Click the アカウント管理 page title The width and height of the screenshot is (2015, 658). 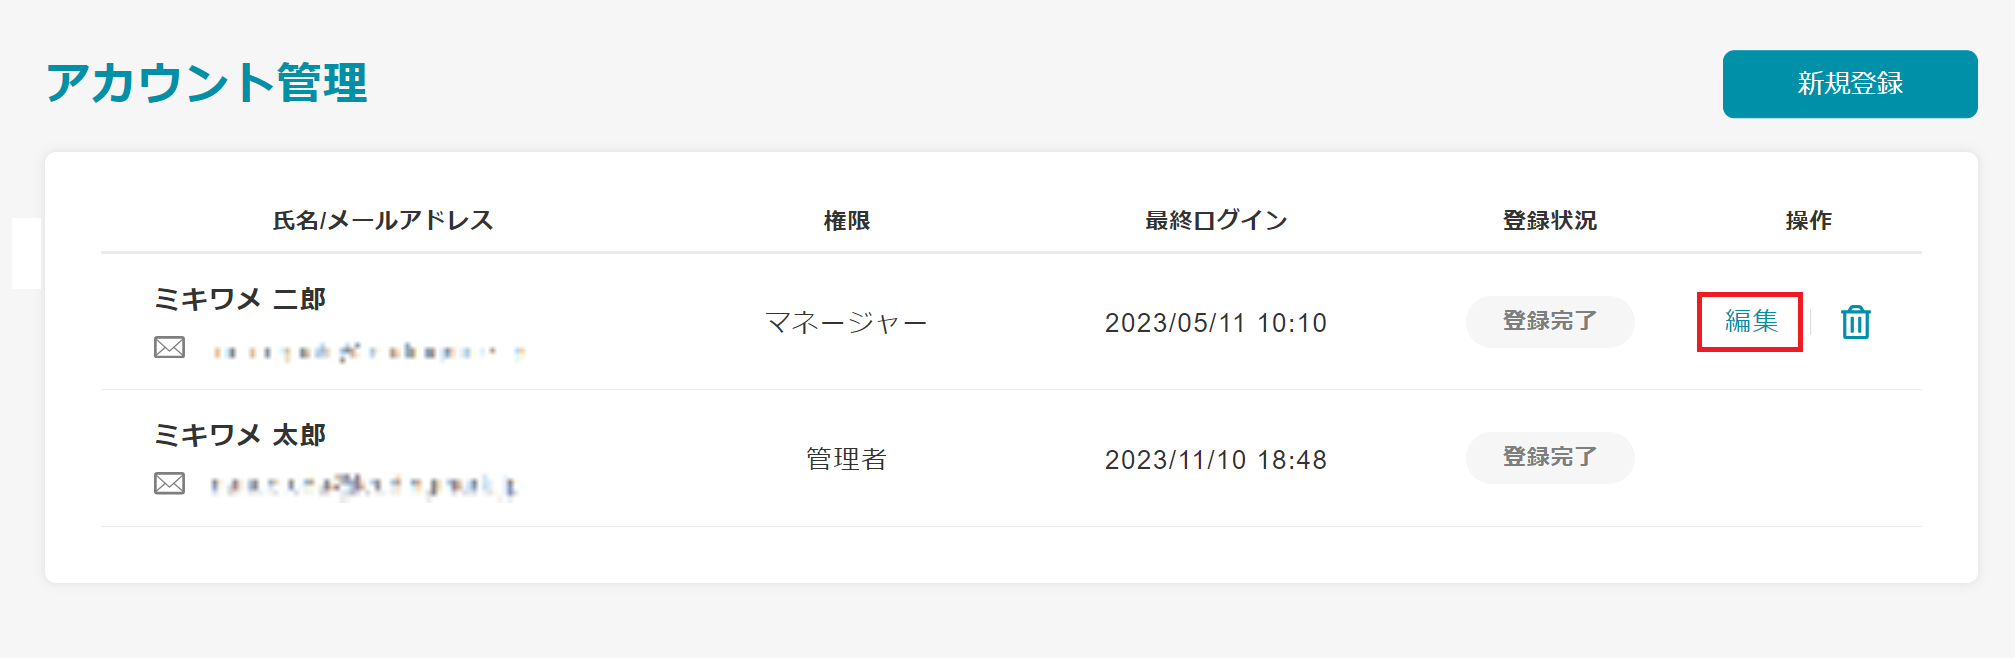click(x=207, y=82)
